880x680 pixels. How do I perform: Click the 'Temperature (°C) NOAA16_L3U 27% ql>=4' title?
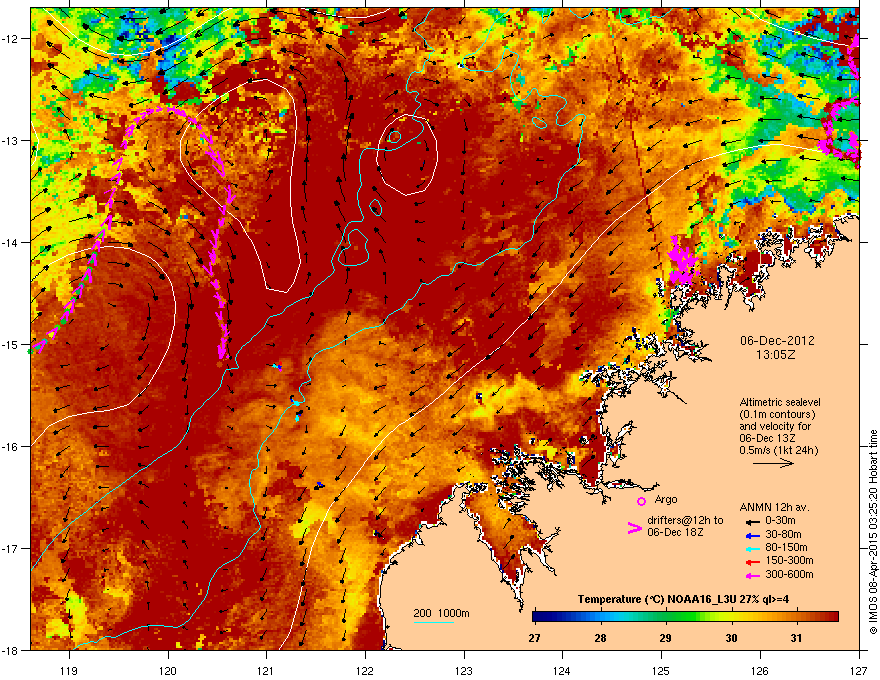click(x=683, y=599)
